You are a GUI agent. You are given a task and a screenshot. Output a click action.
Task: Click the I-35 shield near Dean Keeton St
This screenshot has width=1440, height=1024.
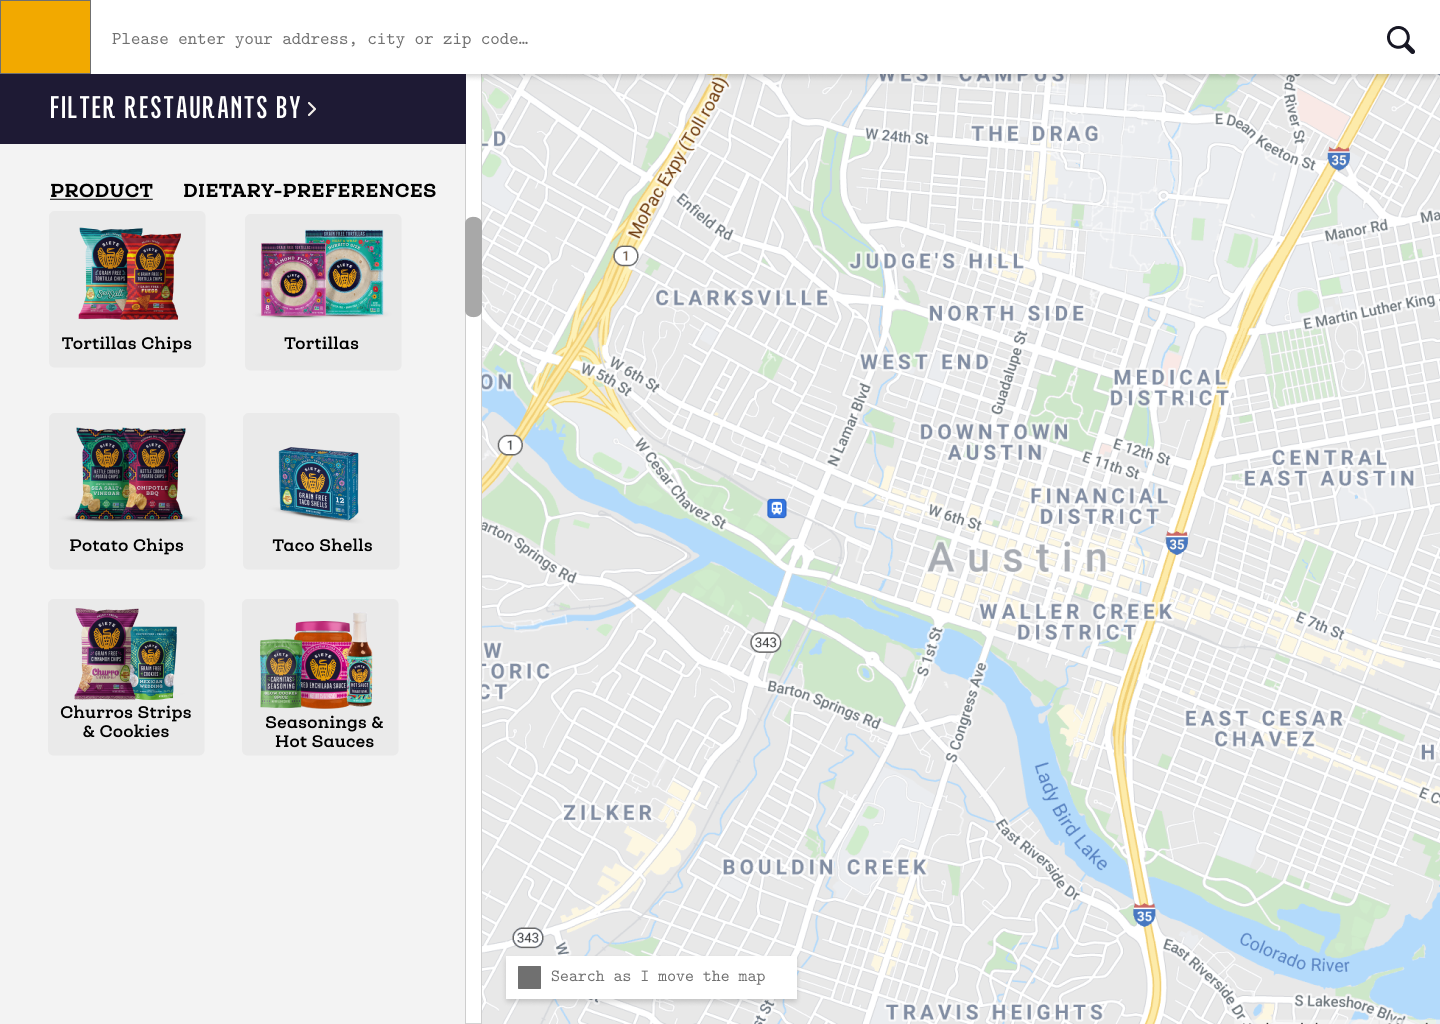pyautogui.click(x=1339, y=159)
